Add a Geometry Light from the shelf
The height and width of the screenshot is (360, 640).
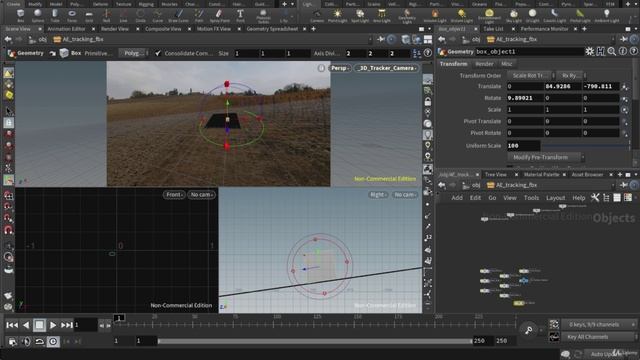click(407, 16)
